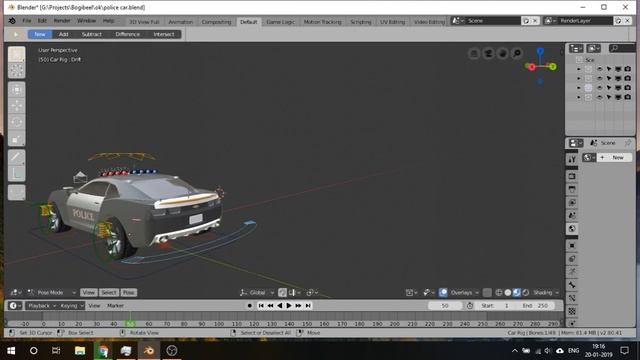
Task: Activate the Rotate tool
Action: [17, 122]
